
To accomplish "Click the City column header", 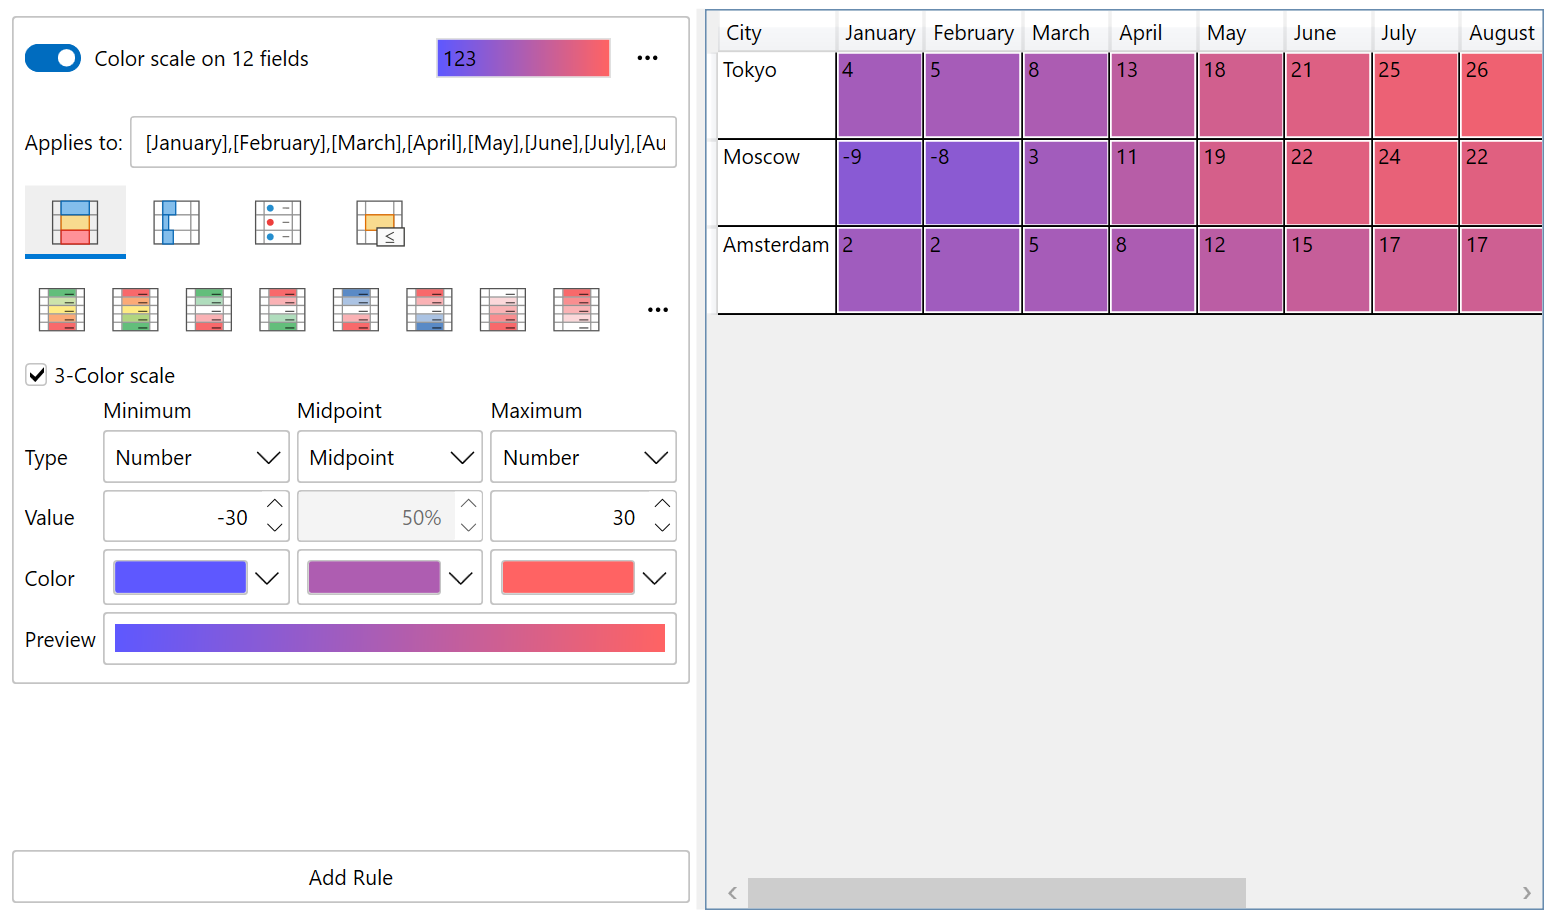I will [777, 33].
